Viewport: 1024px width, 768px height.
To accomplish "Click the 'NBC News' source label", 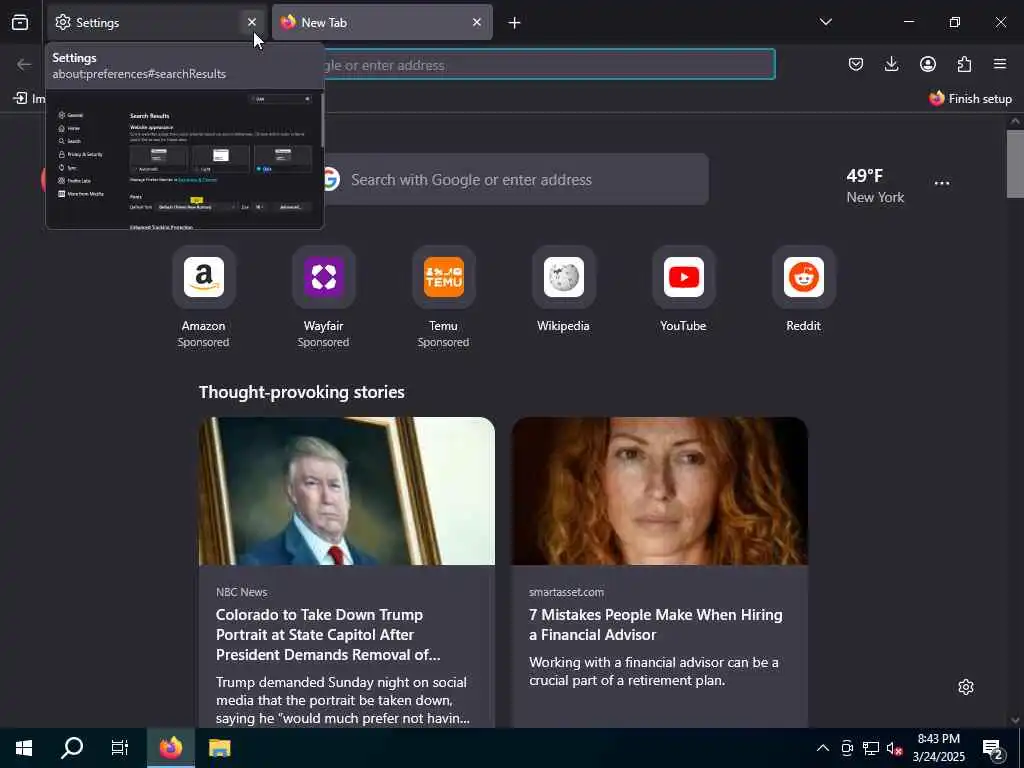I will pyautogui.click(x=242, y=592).
